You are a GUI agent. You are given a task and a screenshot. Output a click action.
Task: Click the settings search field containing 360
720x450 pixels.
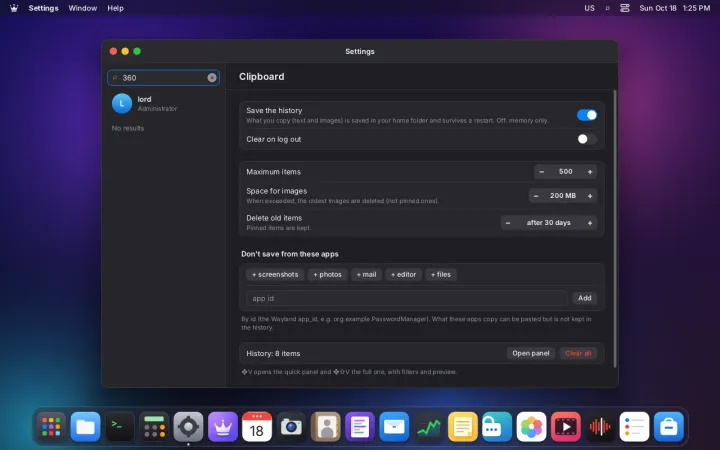coord(163,78)
